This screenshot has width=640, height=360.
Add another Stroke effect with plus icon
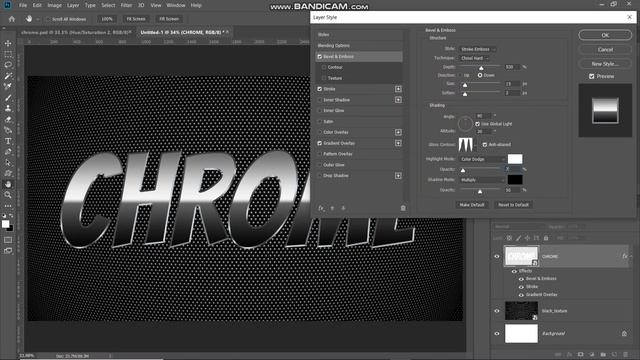pyautogui.click(x=398, y=89)
